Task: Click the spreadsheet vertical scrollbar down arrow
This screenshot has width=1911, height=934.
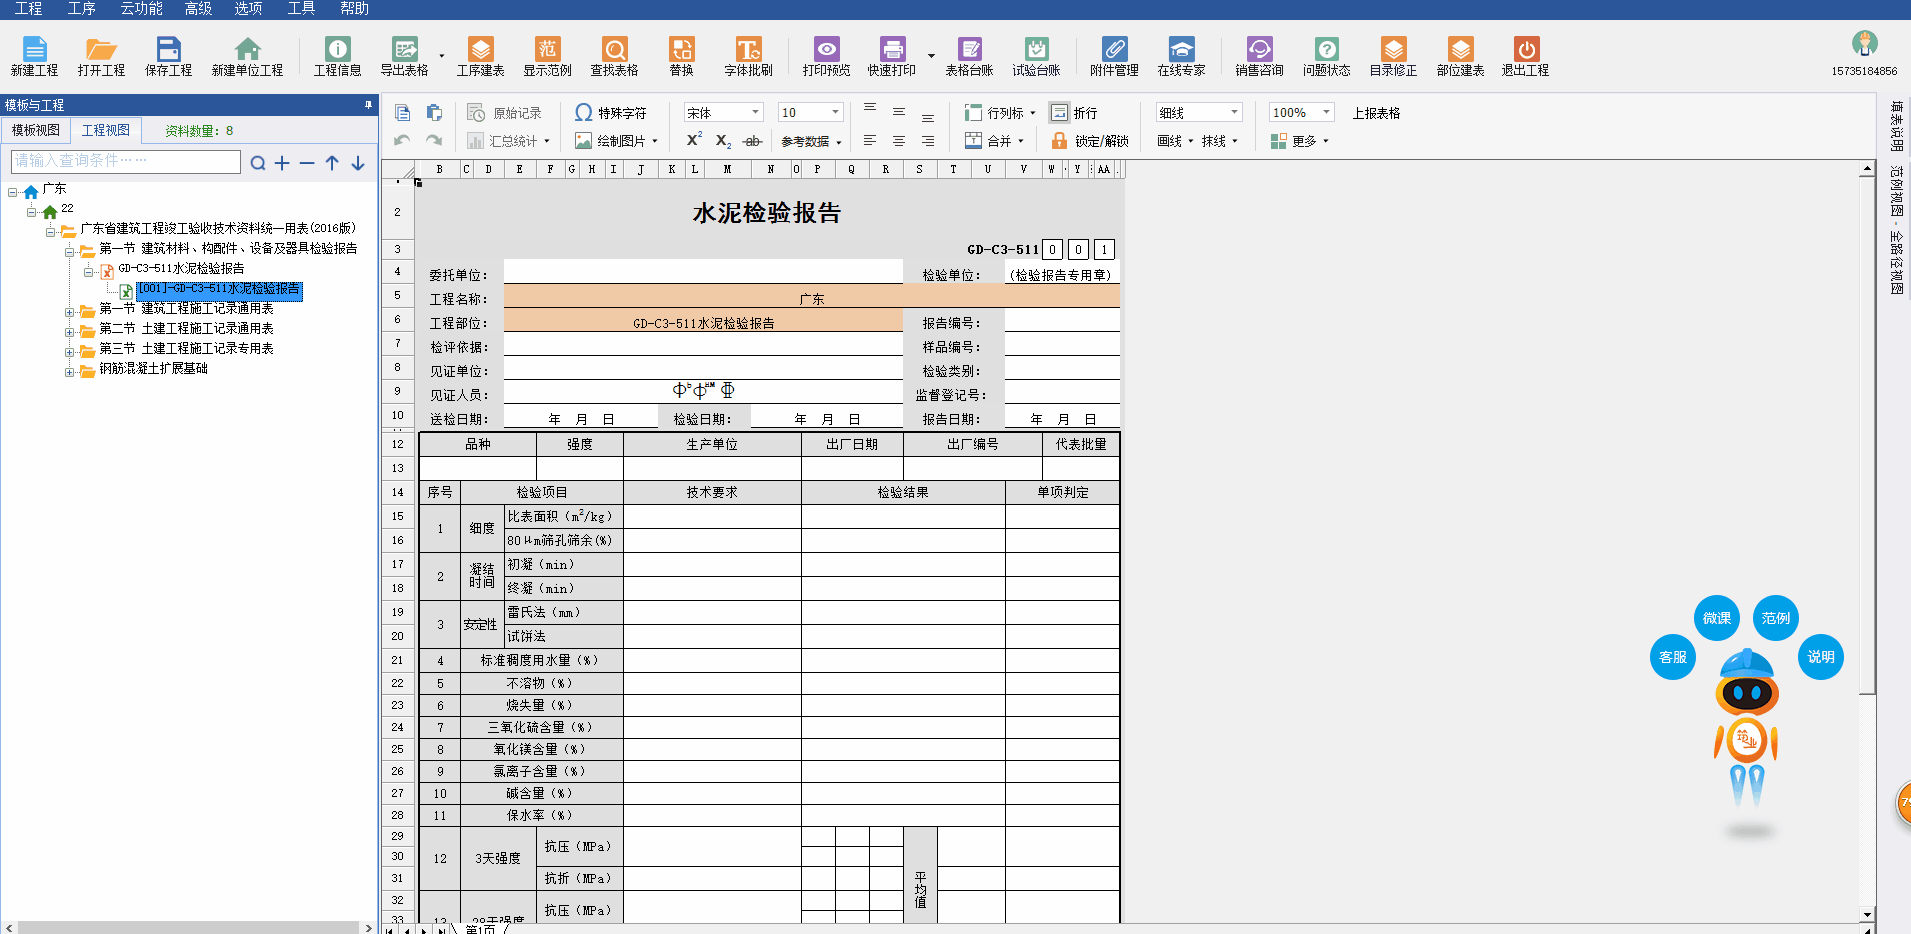Action: (1867, 915)
